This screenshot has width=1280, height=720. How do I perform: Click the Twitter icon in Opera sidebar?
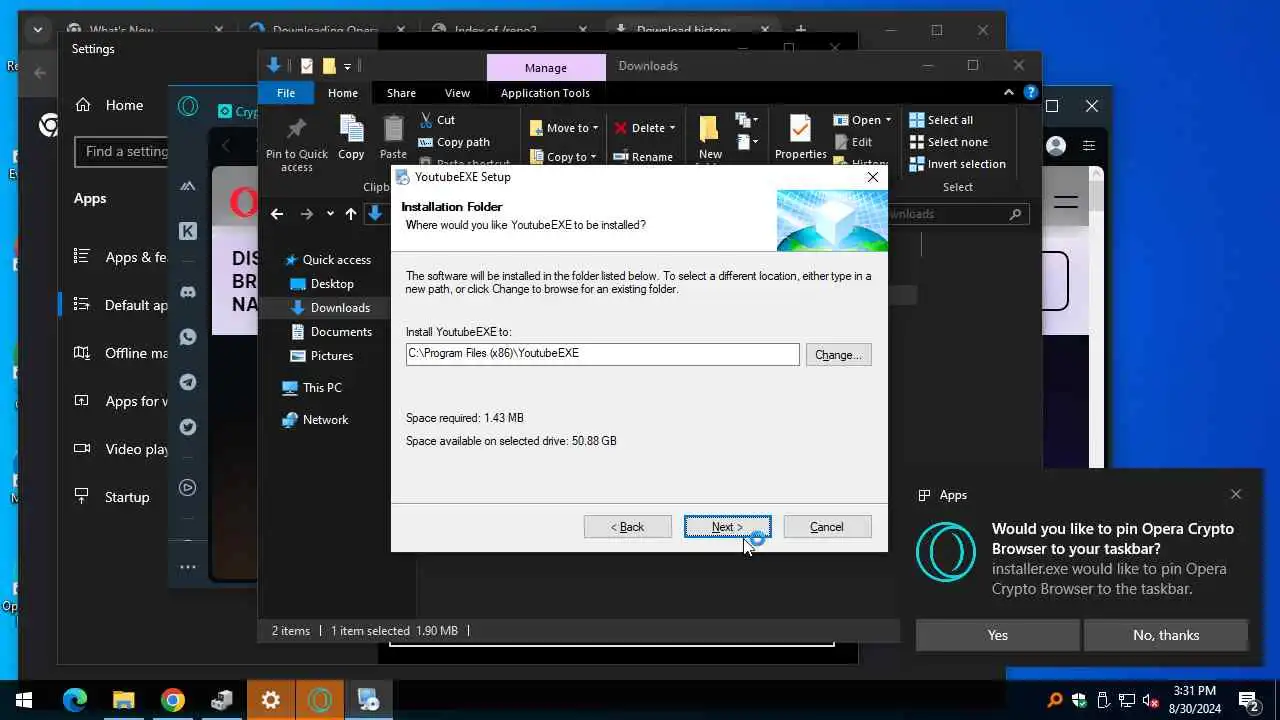(x=188, y=427)
